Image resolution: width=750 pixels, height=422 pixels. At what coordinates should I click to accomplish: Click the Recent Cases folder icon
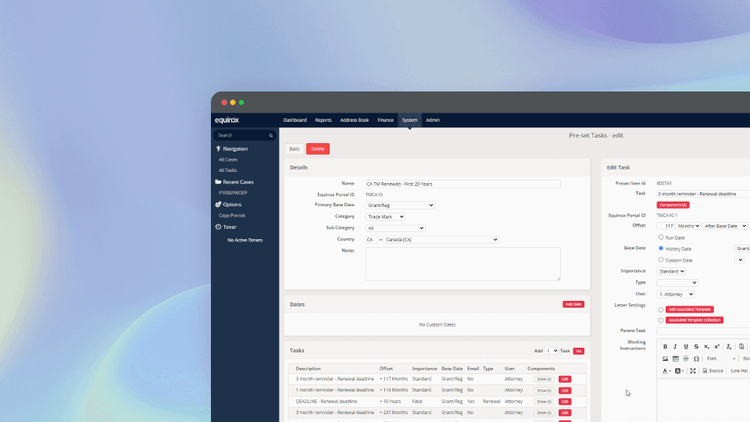pos(218,182)
